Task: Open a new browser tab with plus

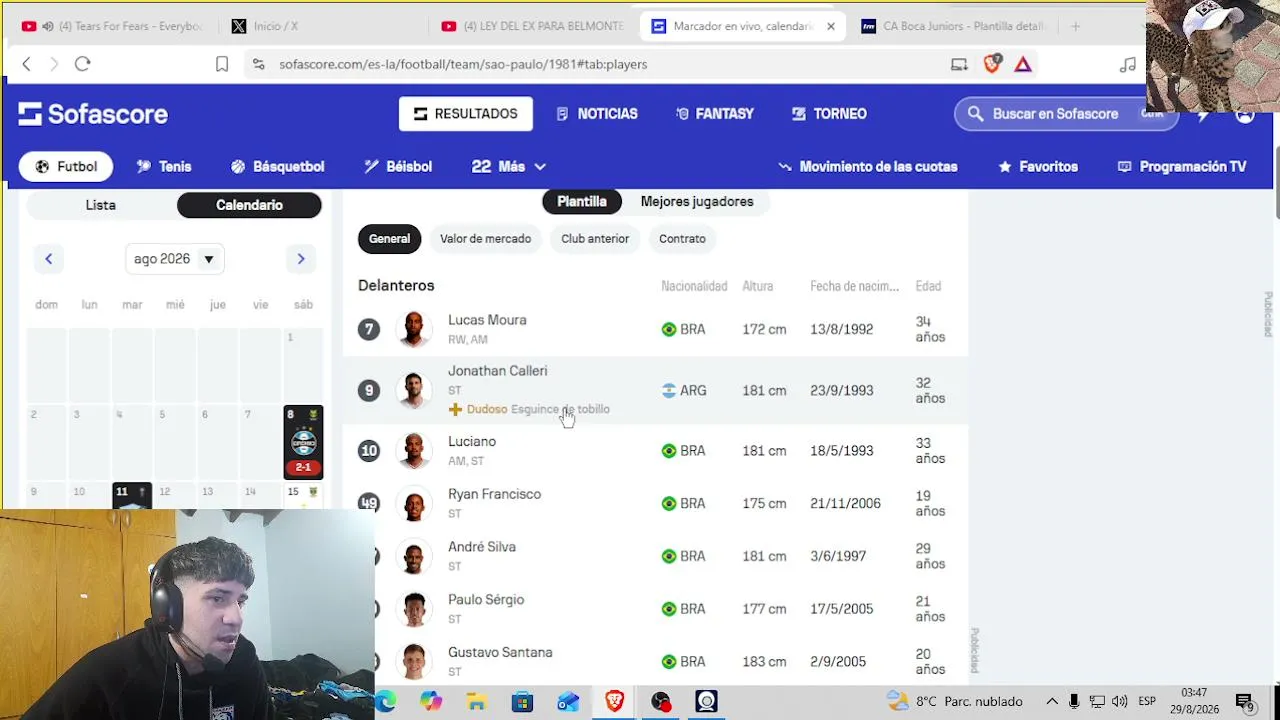Action: point(1076,26)
